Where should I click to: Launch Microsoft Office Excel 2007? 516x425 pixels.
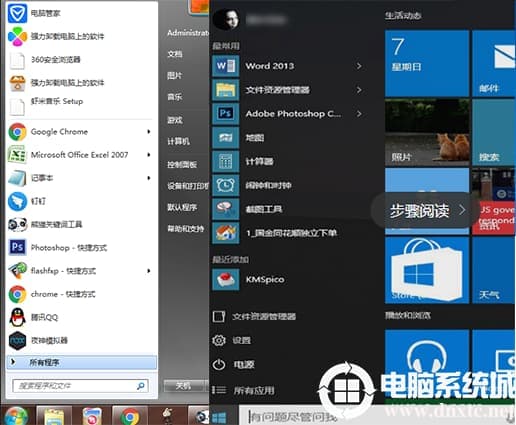coord(80,155)
